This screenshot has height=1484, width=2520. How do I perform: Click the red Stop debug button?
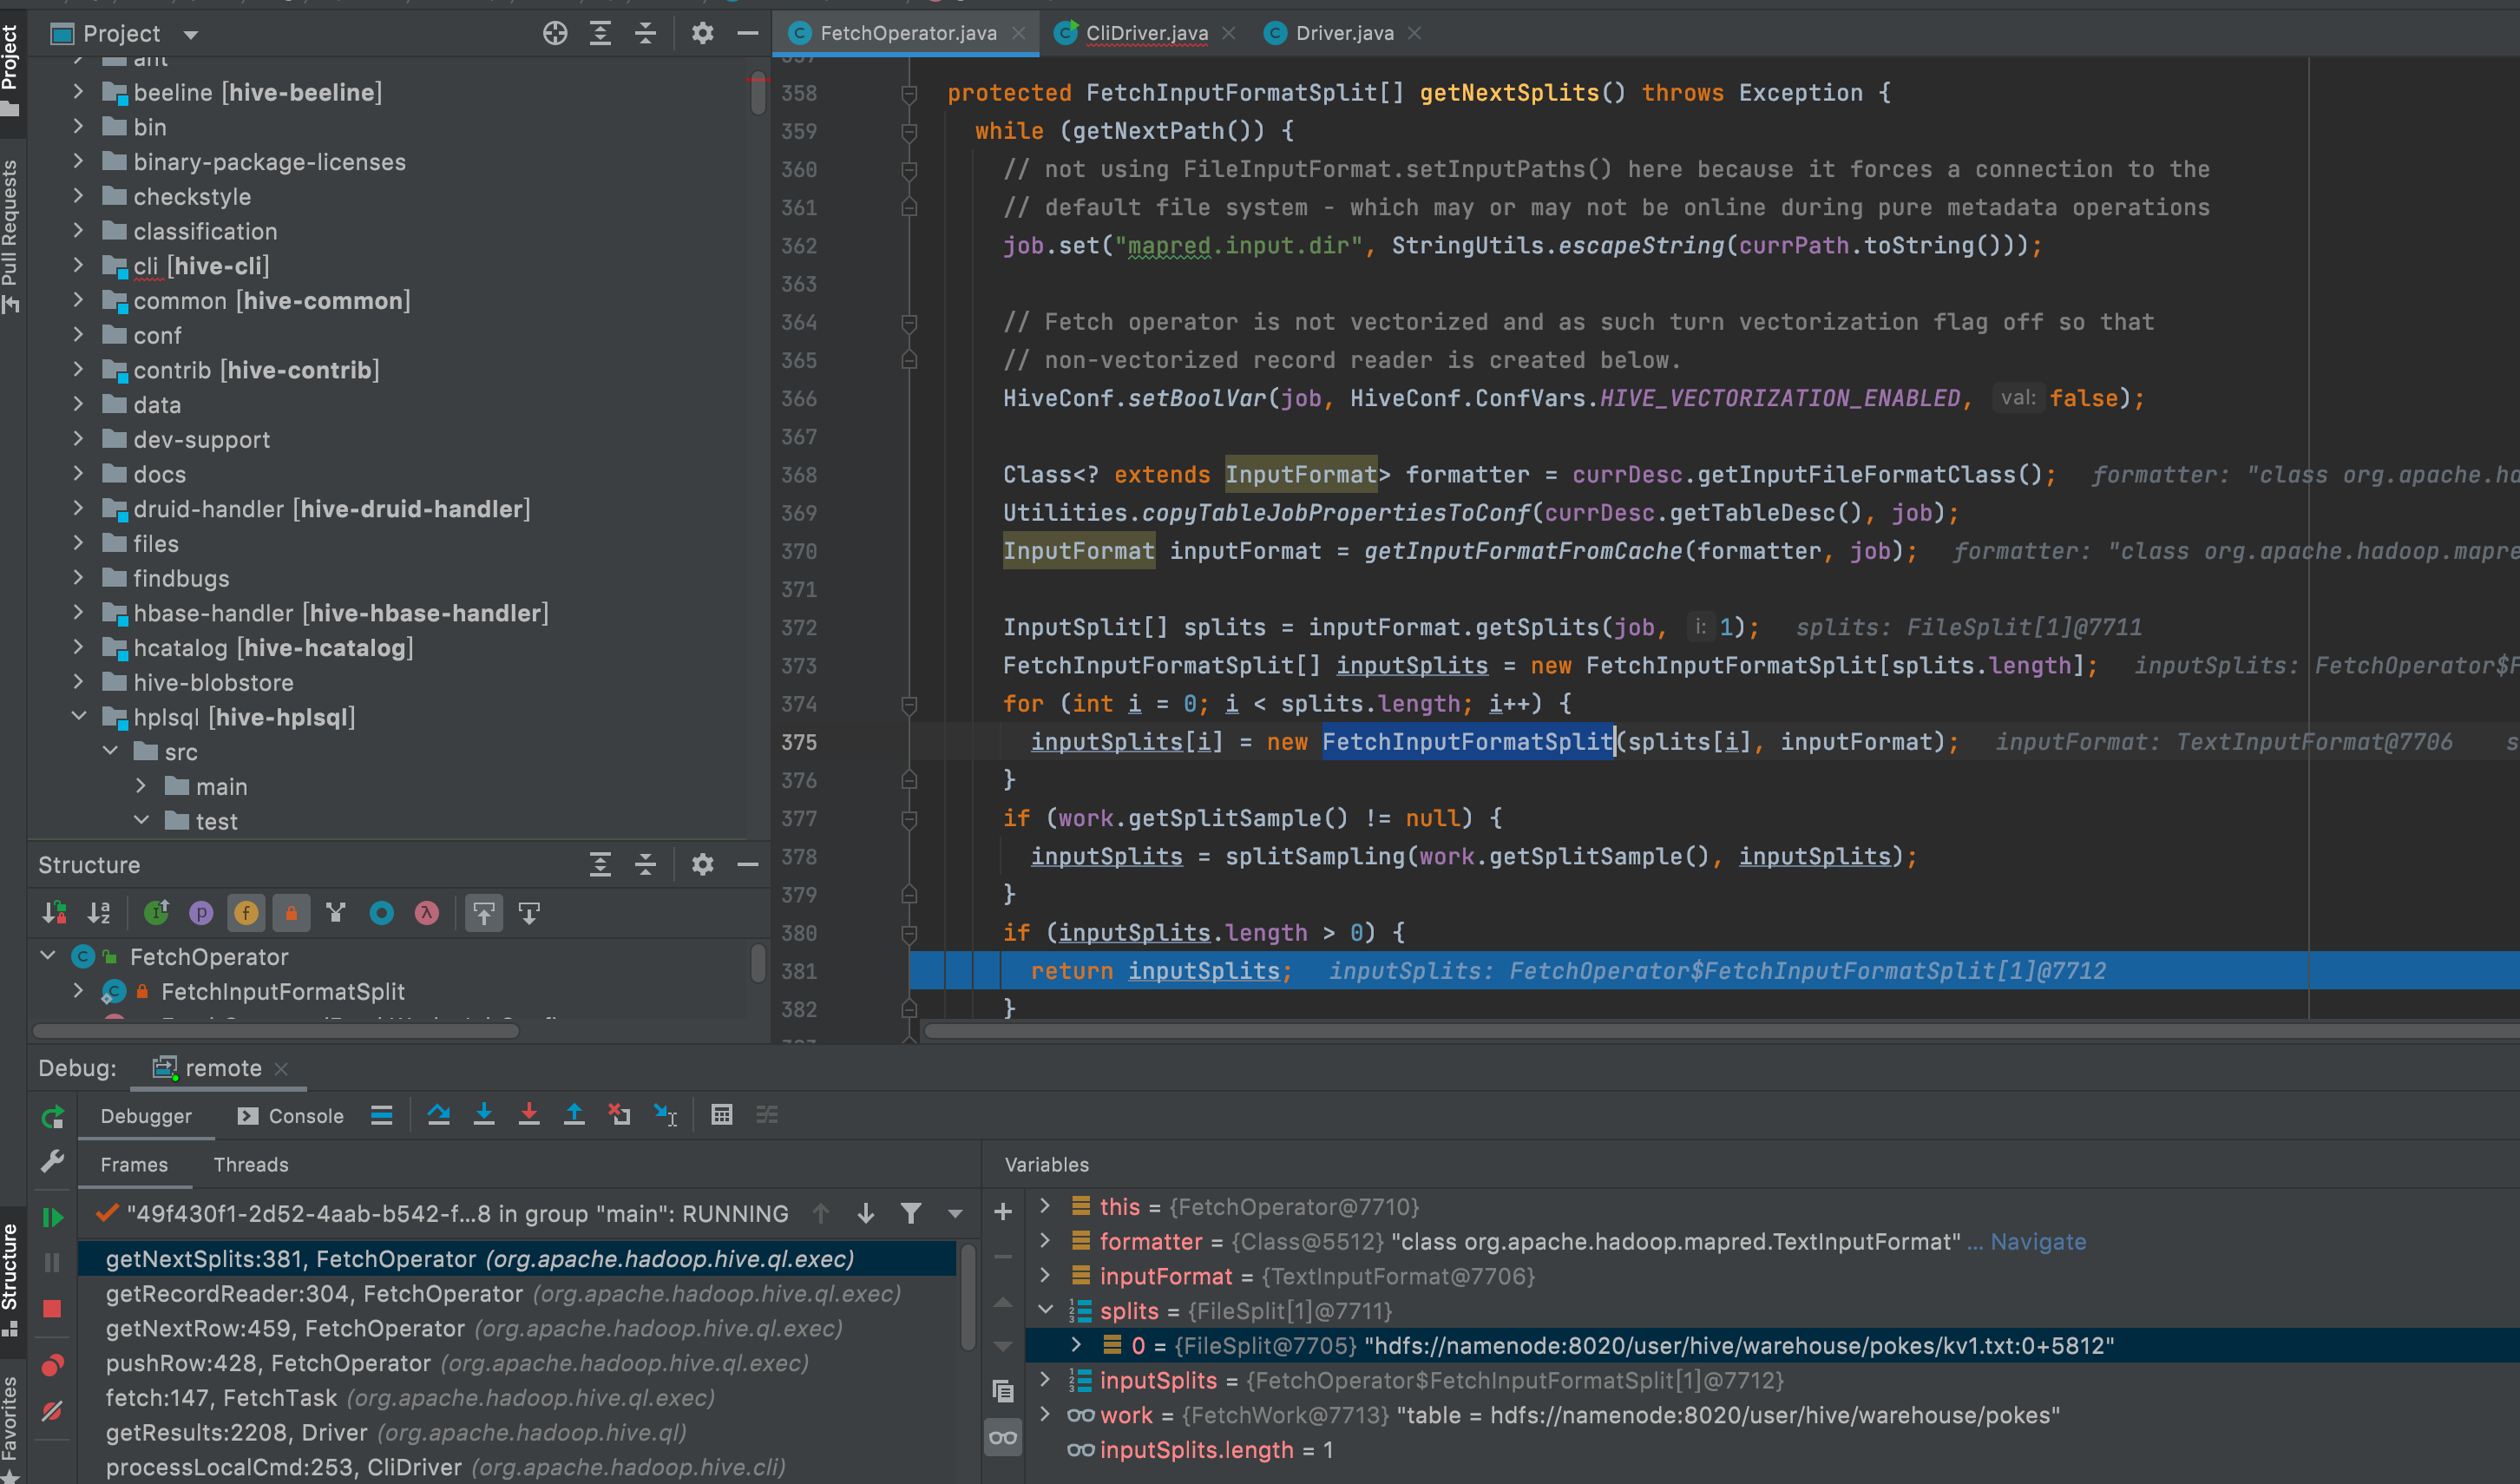(53, 1309)
